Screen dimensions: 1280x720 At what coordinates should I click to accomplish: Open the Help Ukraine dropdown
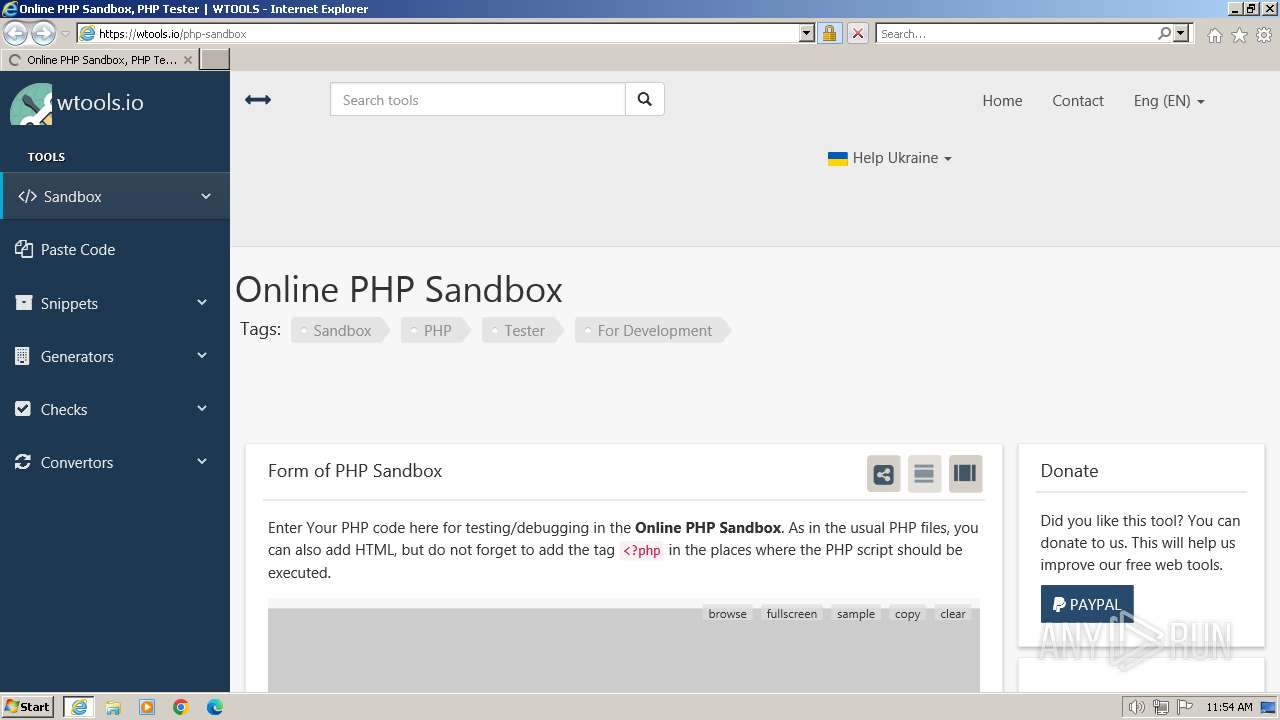tap(890, 158)
